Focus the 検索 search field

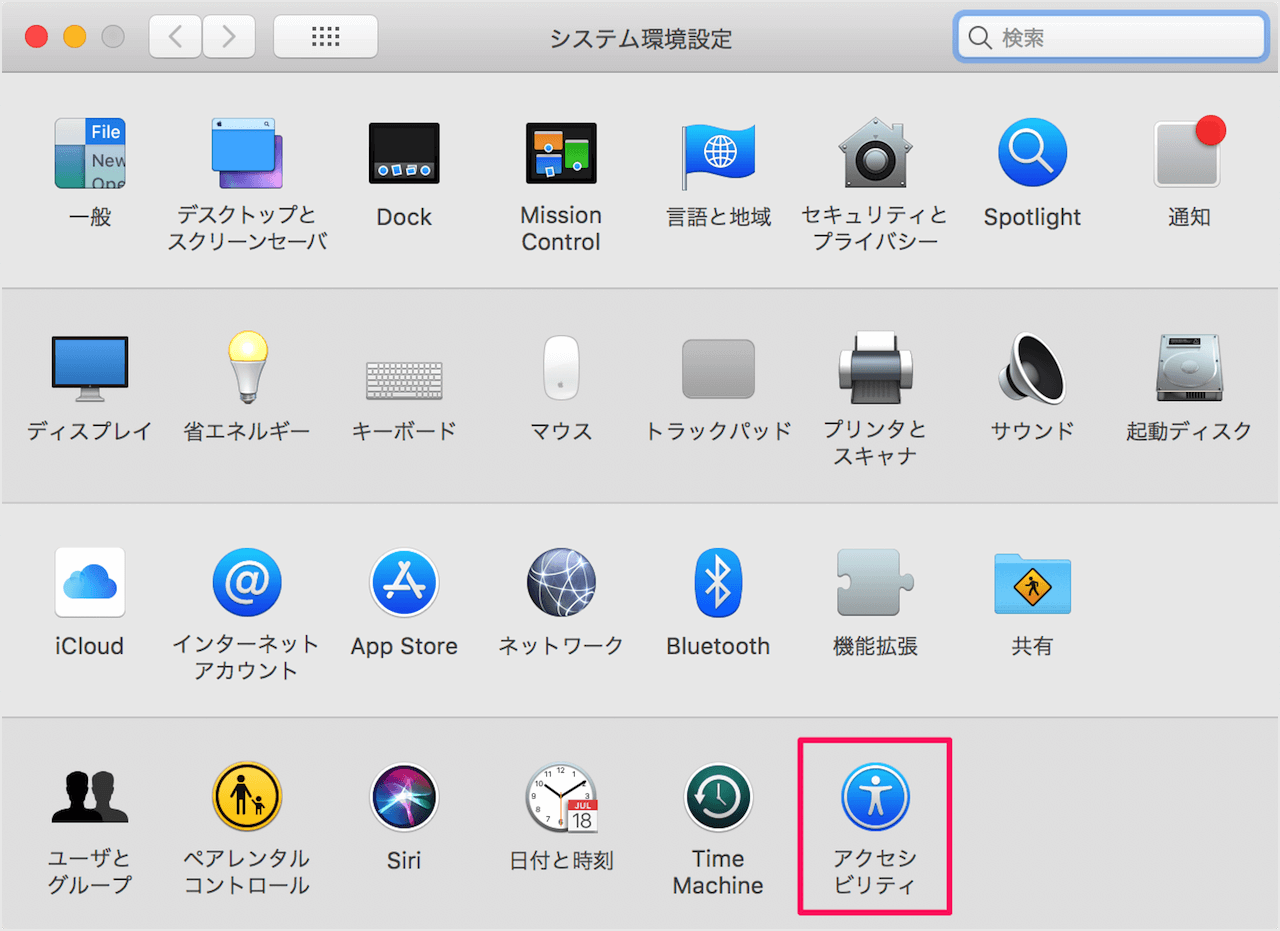[x=1111, y=37]
